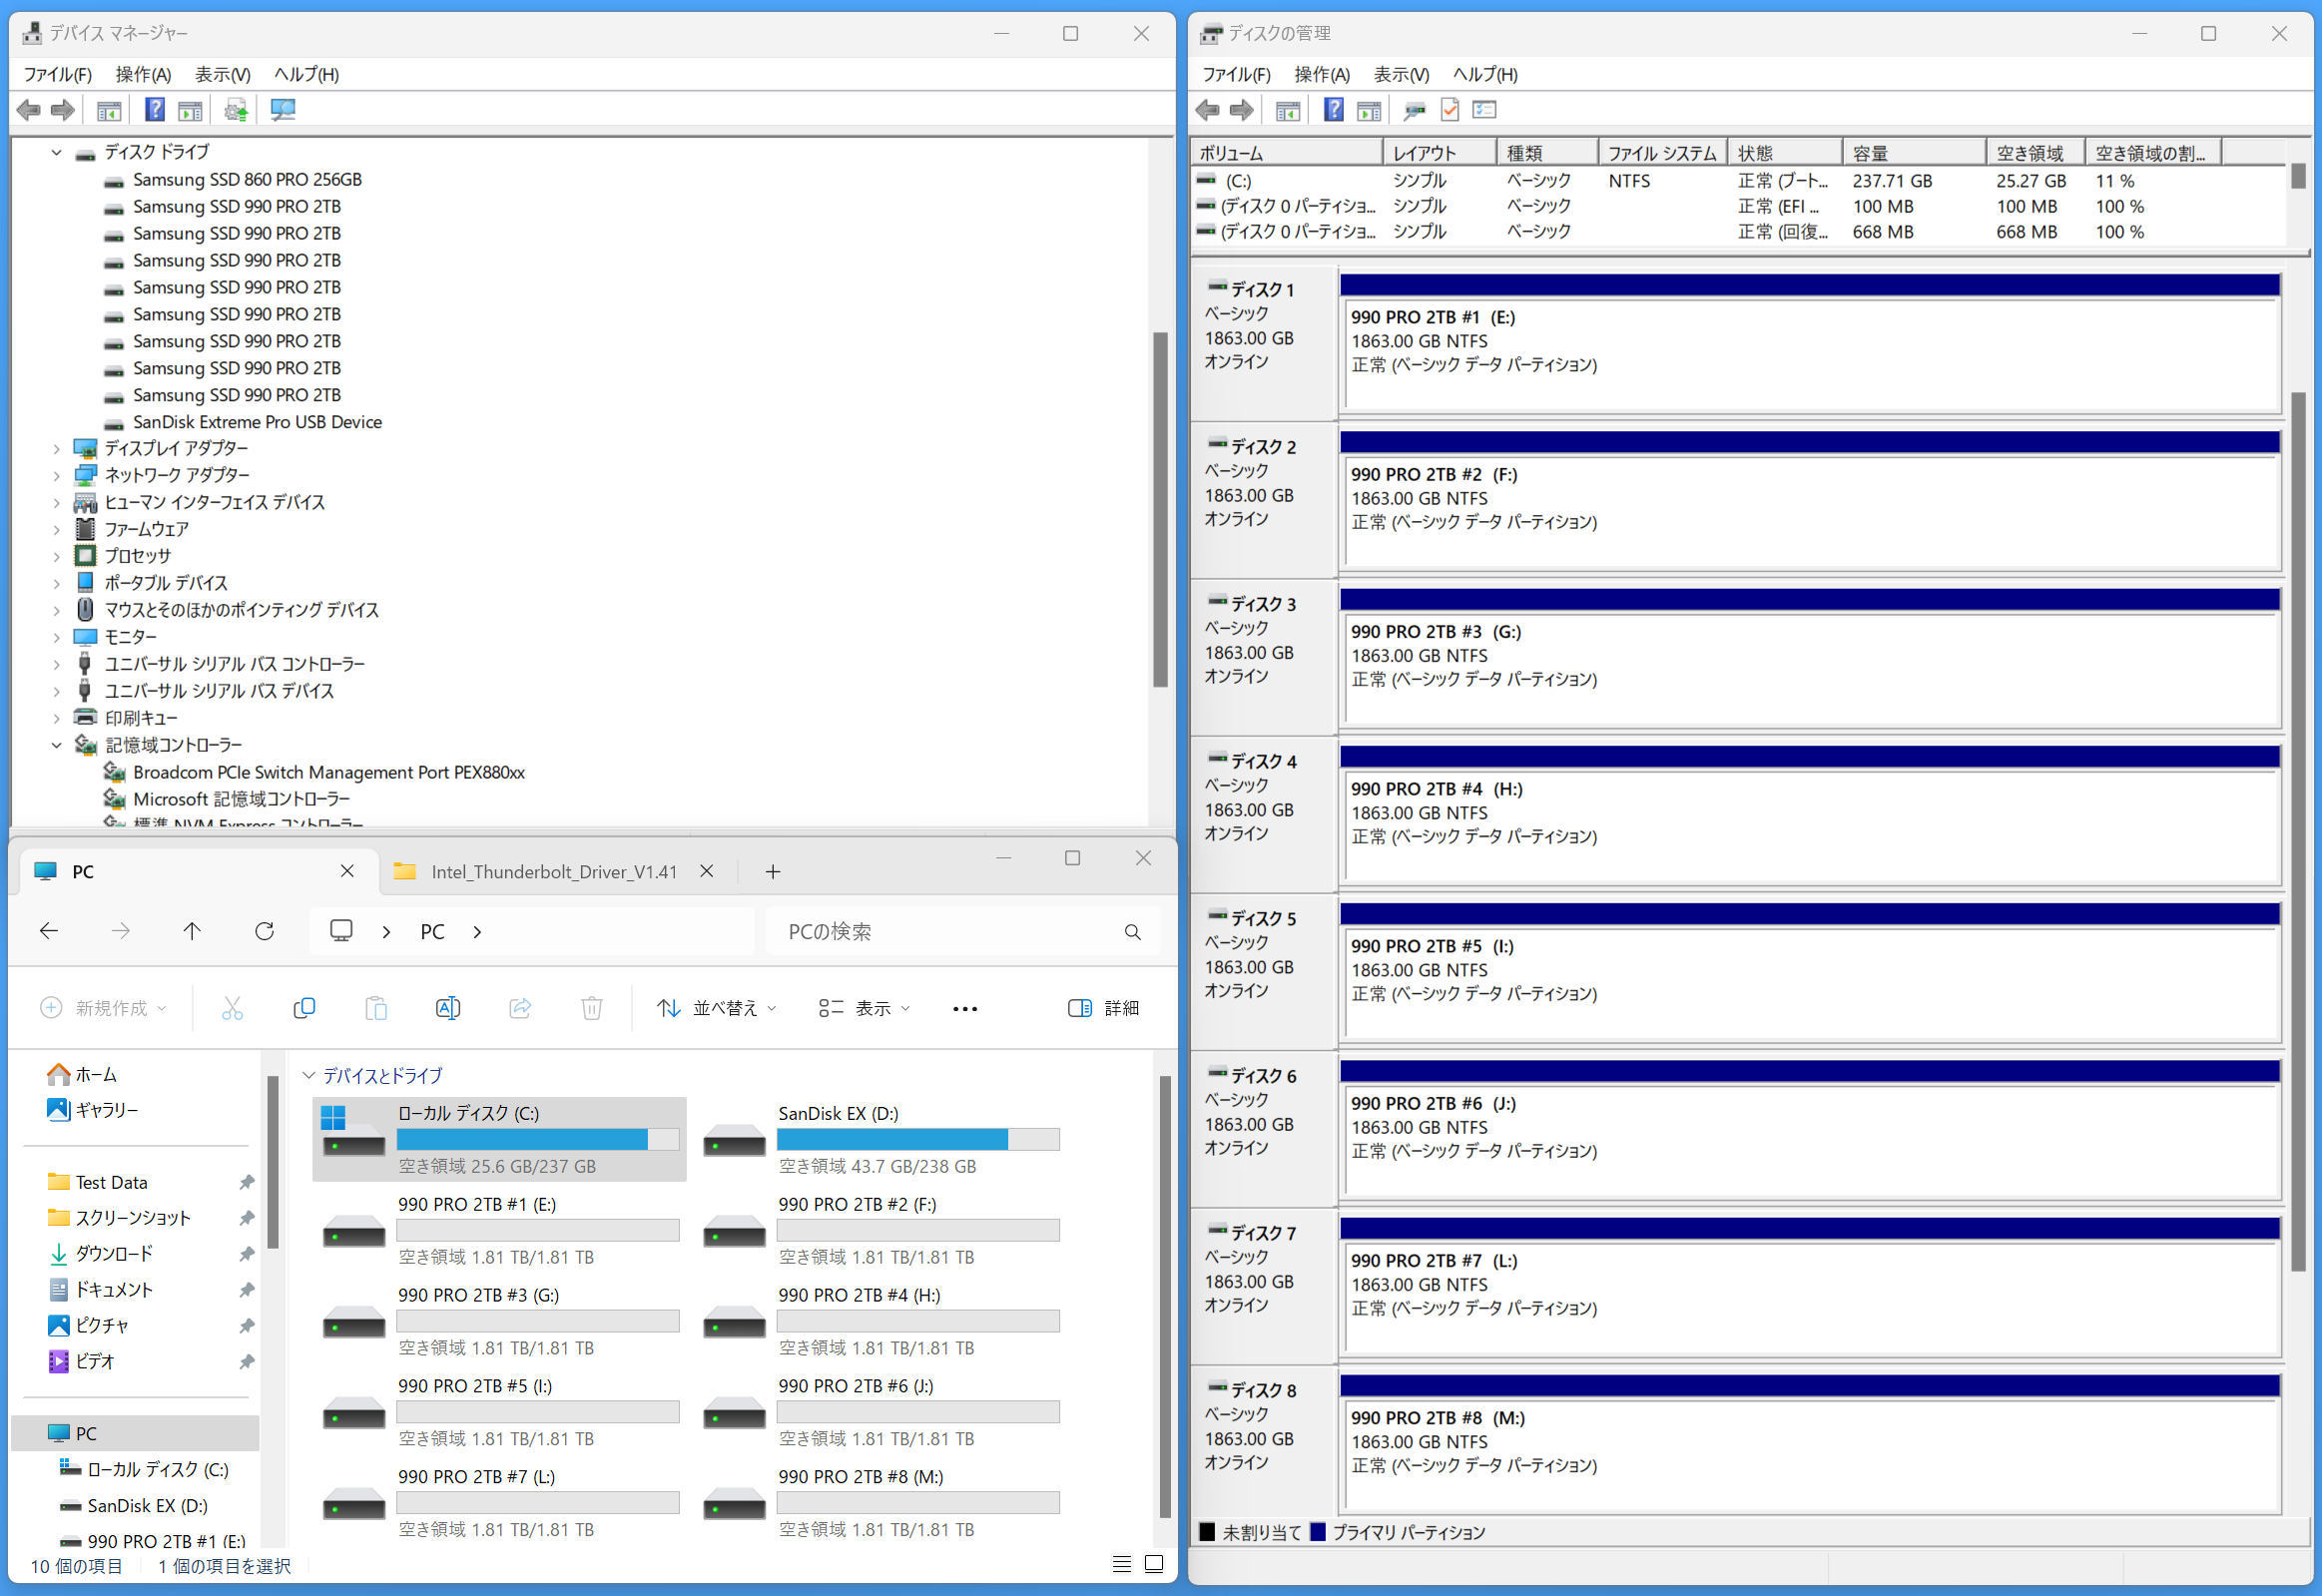Click Help icon in Disk Management toolbar

coord(1334,109)
